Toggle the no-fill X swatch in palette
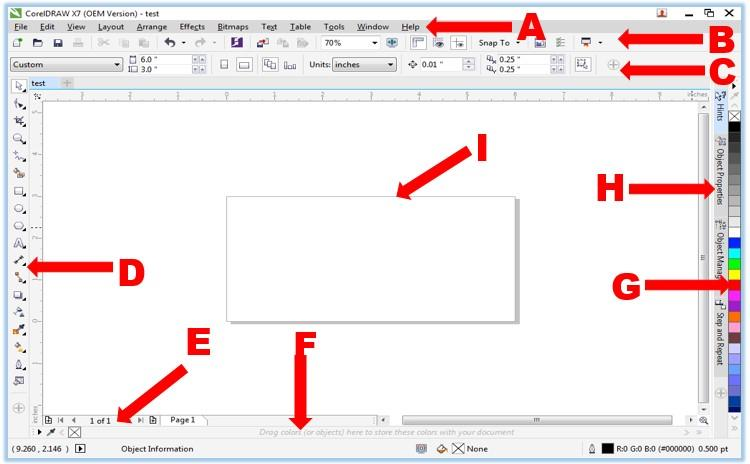This screenshot has height=464, width=750. 735,116
